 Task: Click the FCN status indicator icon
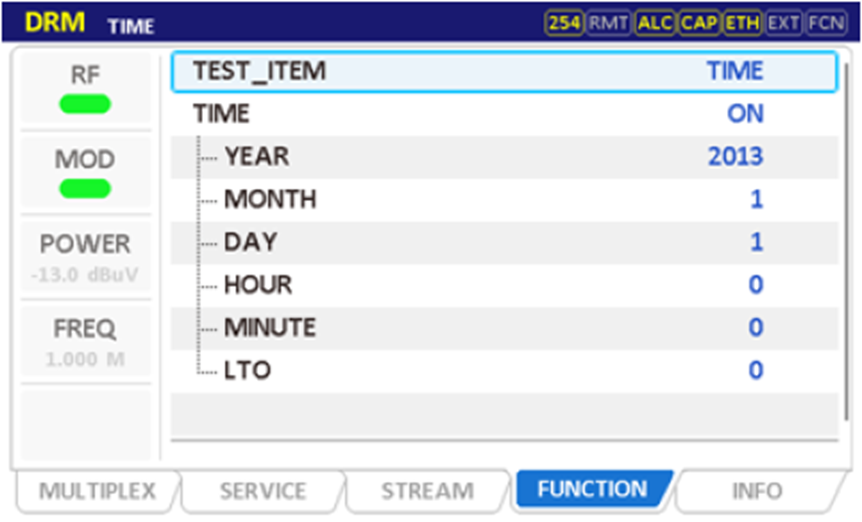[x=827, y=23]
